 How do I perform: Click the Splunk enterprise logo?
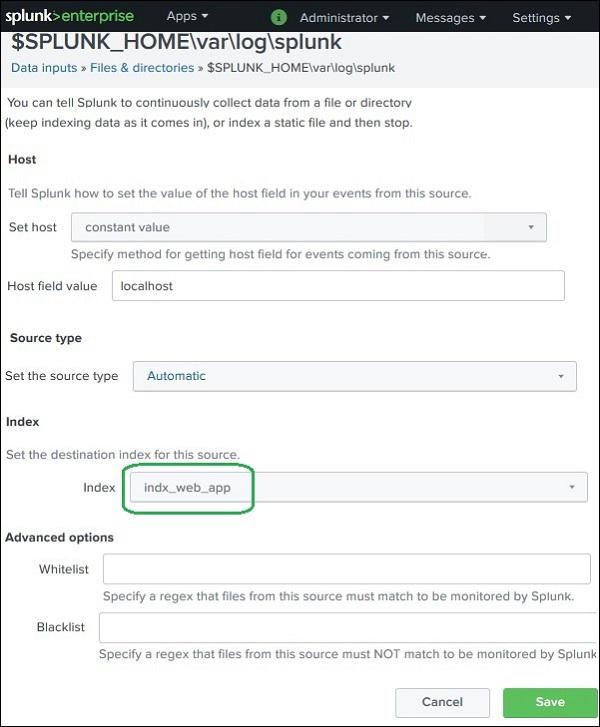tap(70, 16)
